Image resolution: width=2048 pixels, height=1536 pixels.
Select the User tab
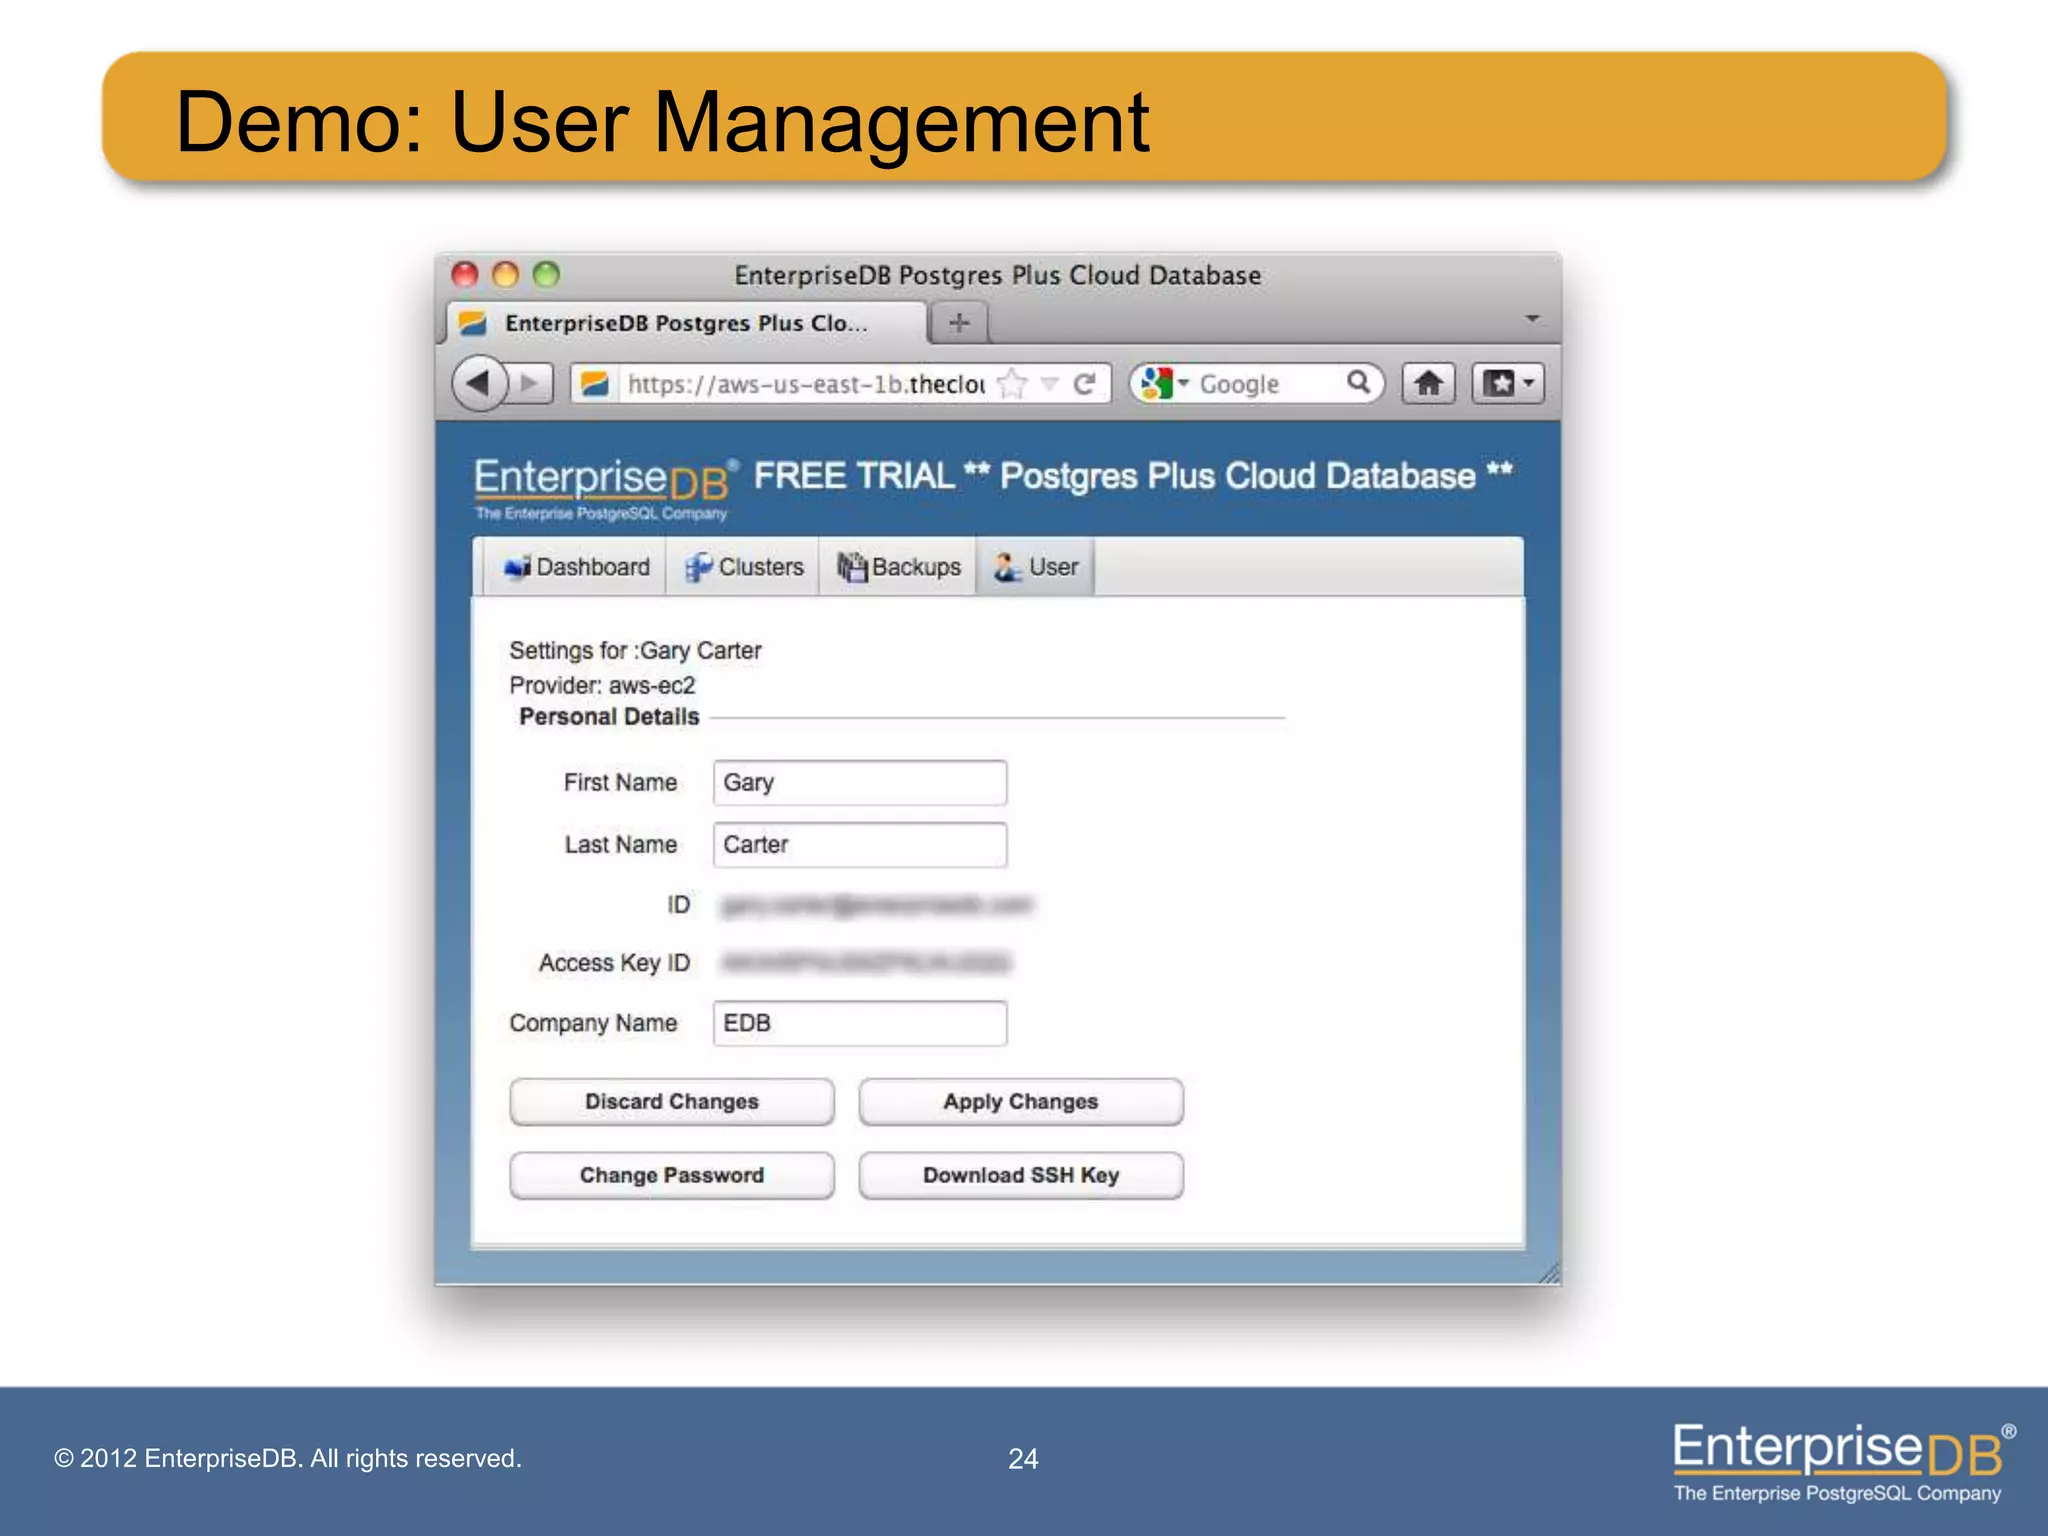(1035, 567)
